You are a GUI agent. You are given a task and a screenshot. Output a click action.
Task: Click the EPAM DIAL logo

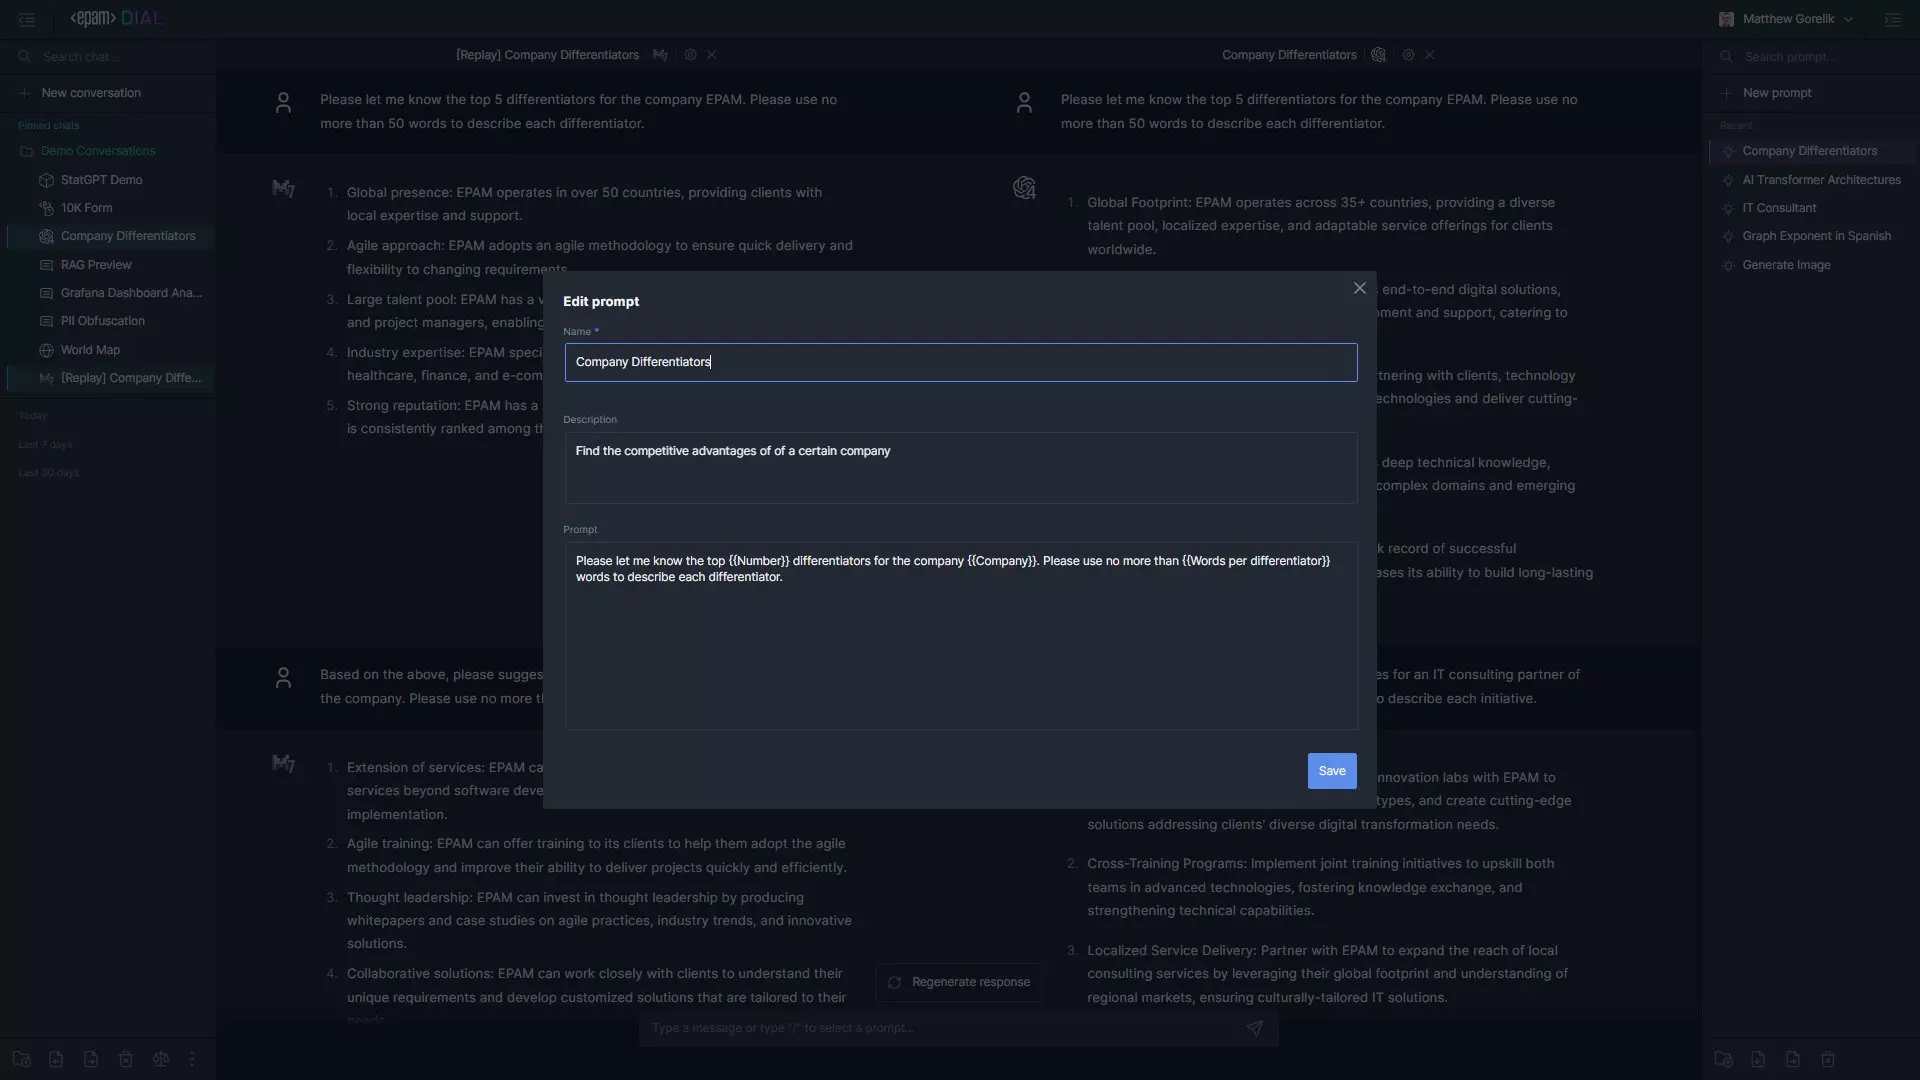point(115,19)
